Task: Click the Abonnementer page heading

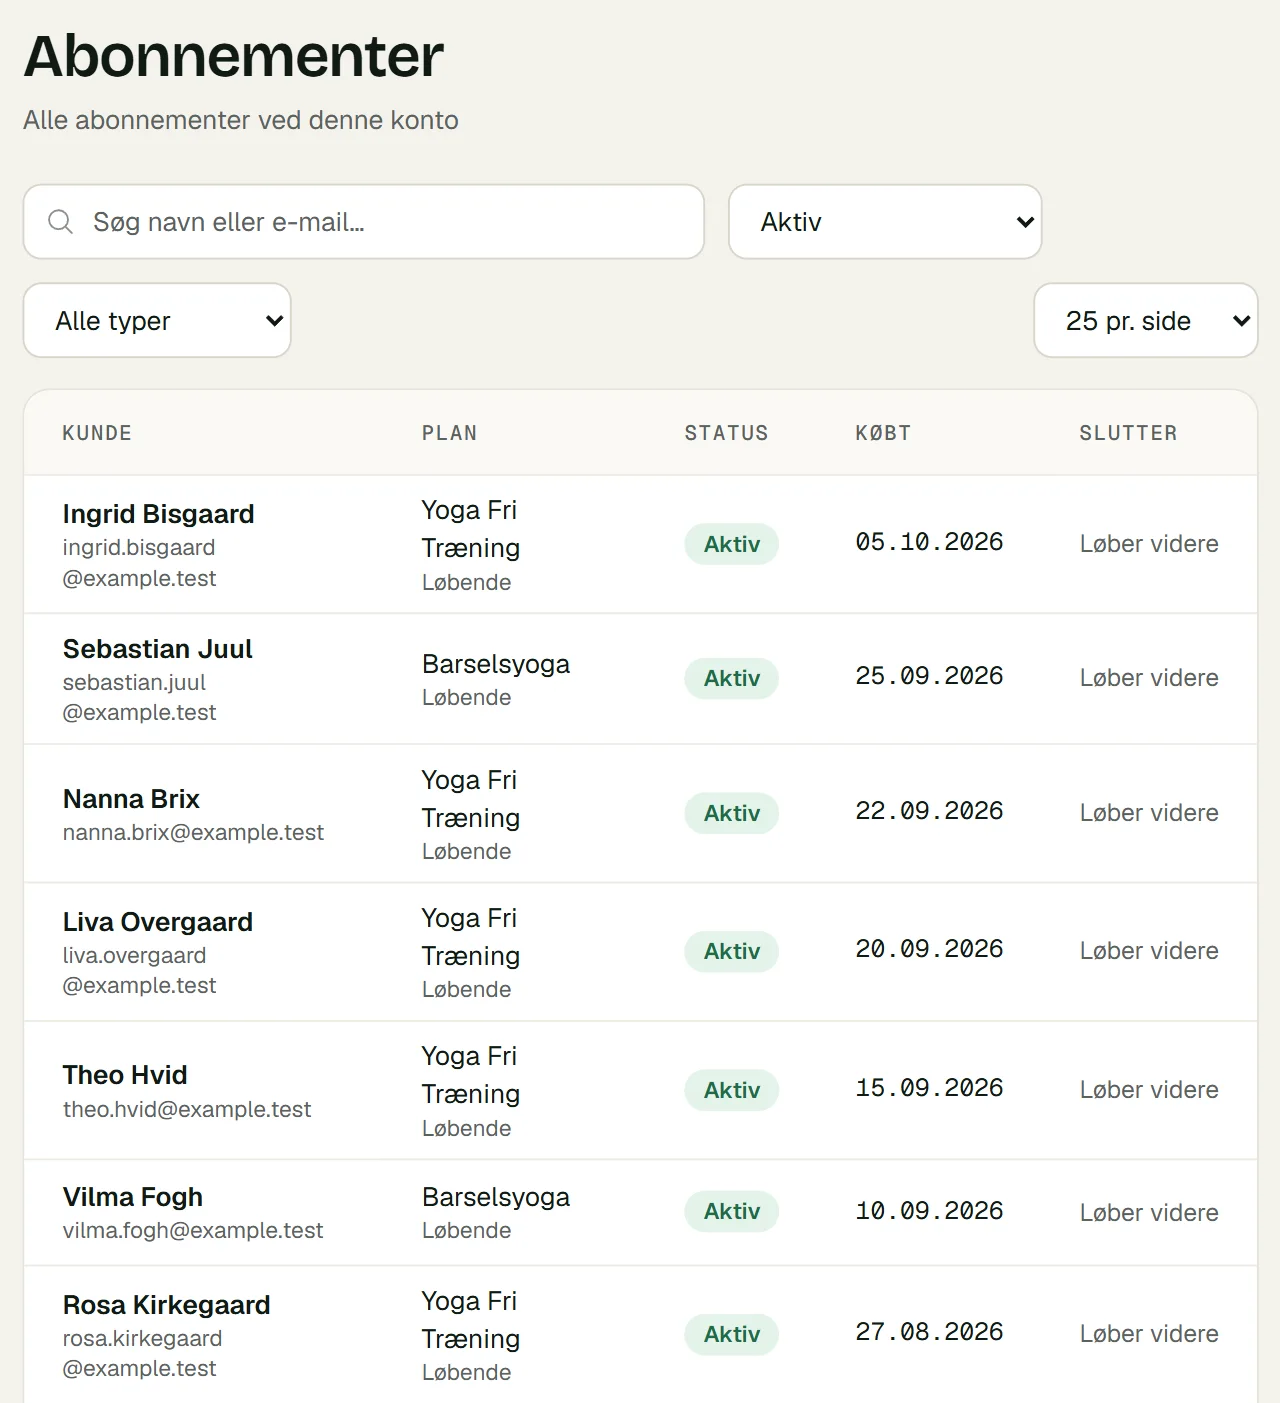Action: point(234,56)
